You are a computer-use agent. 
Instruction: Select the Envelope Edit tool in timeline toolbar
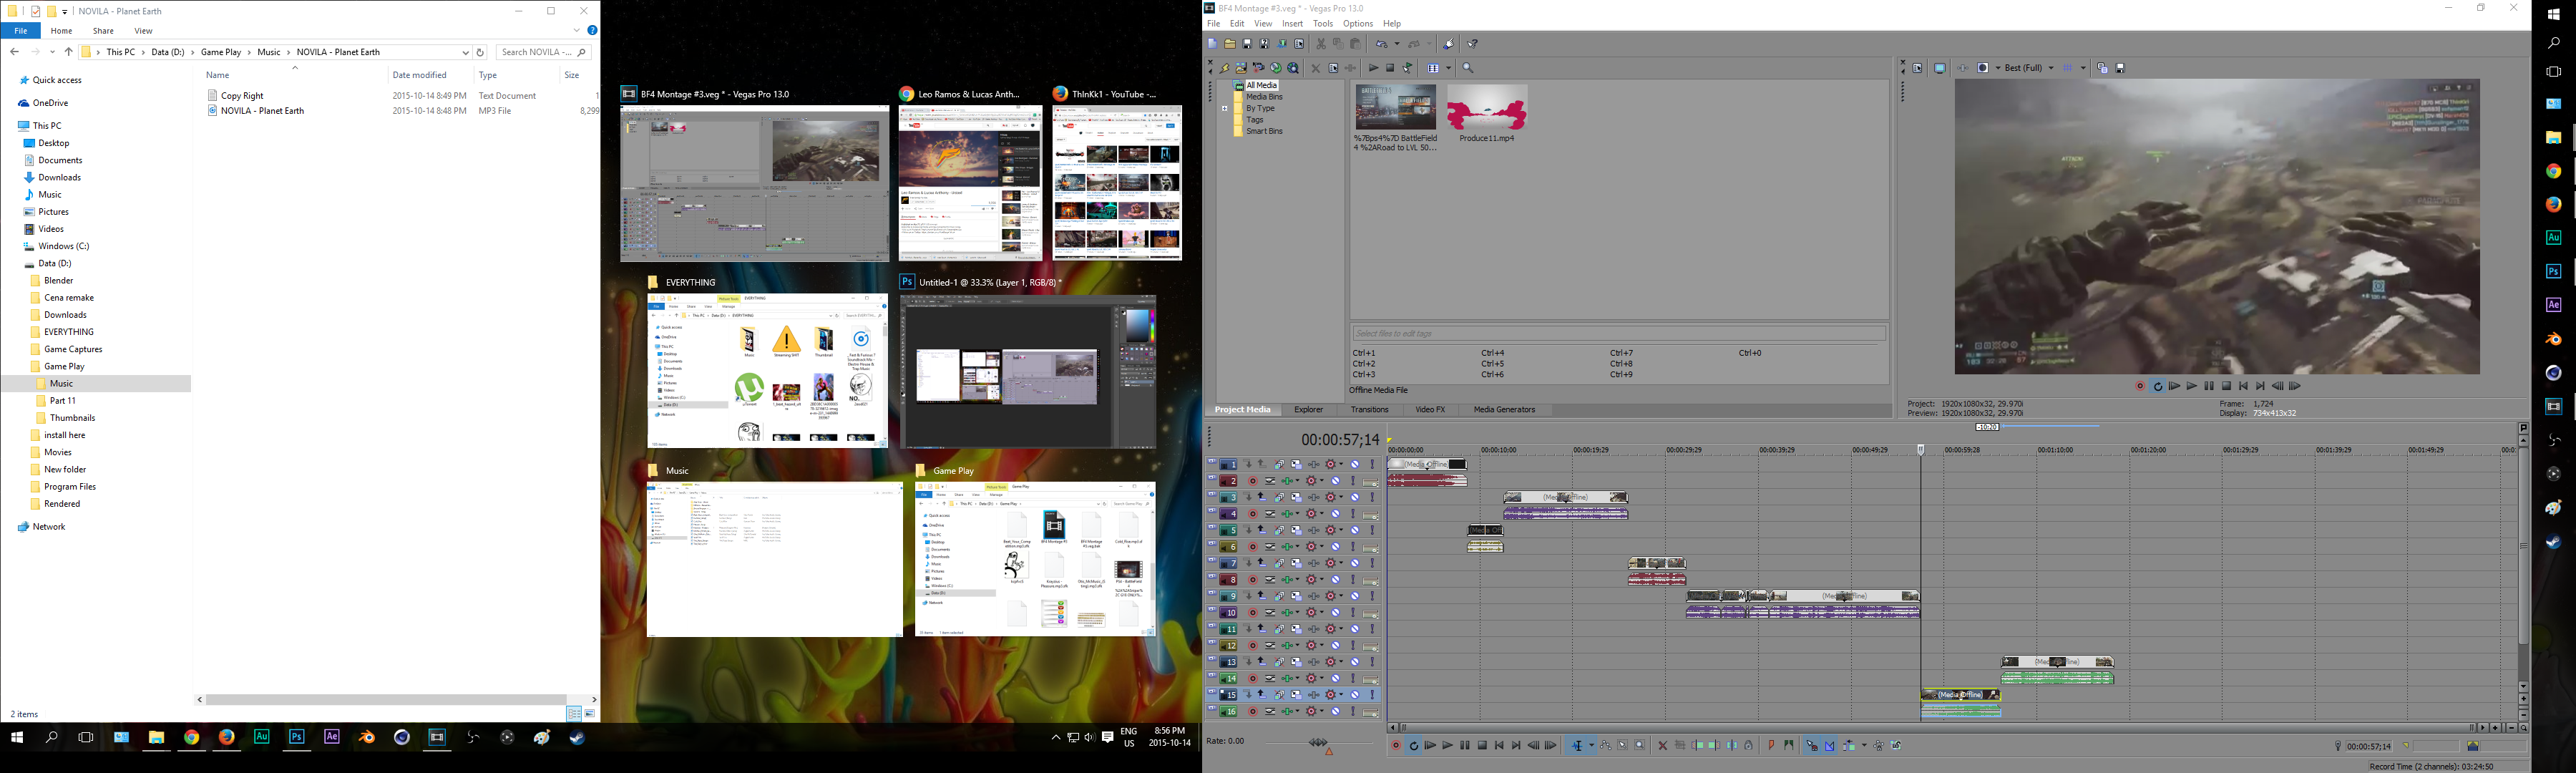click(1605, 746)
